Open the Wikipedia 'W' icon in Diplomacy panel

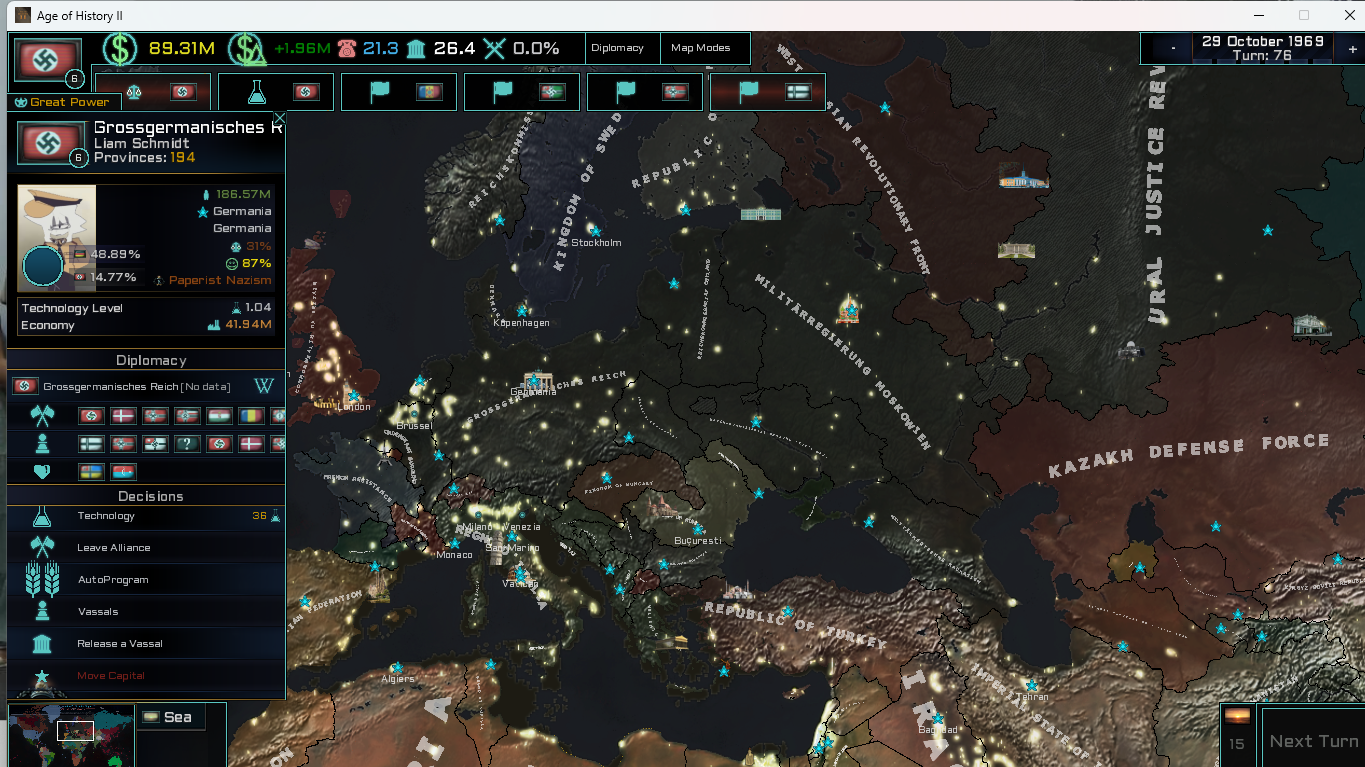[265, 386]
